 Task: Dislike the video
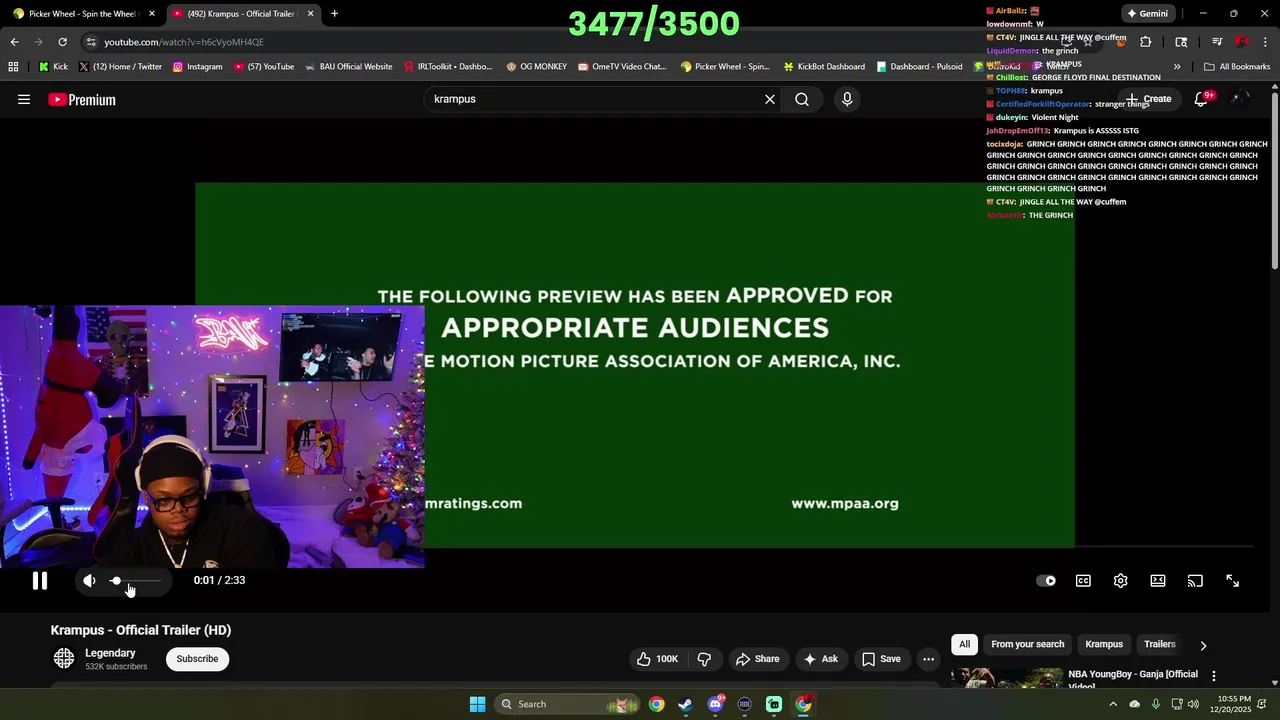[704, 659]
